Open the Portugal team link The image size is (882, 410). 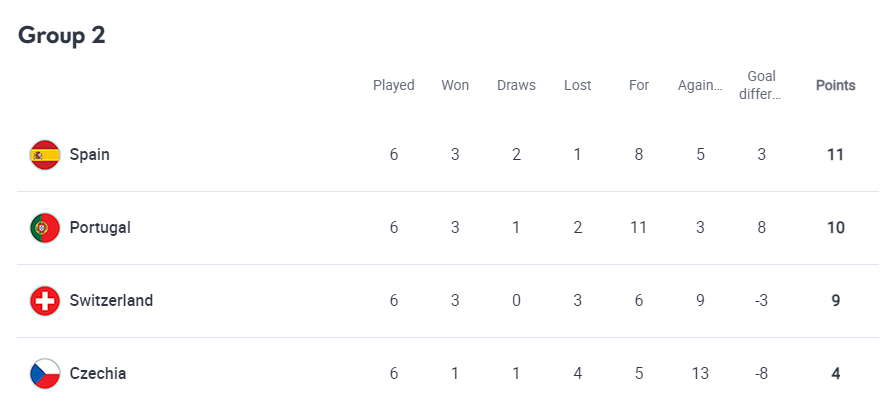tap(100, 228)
